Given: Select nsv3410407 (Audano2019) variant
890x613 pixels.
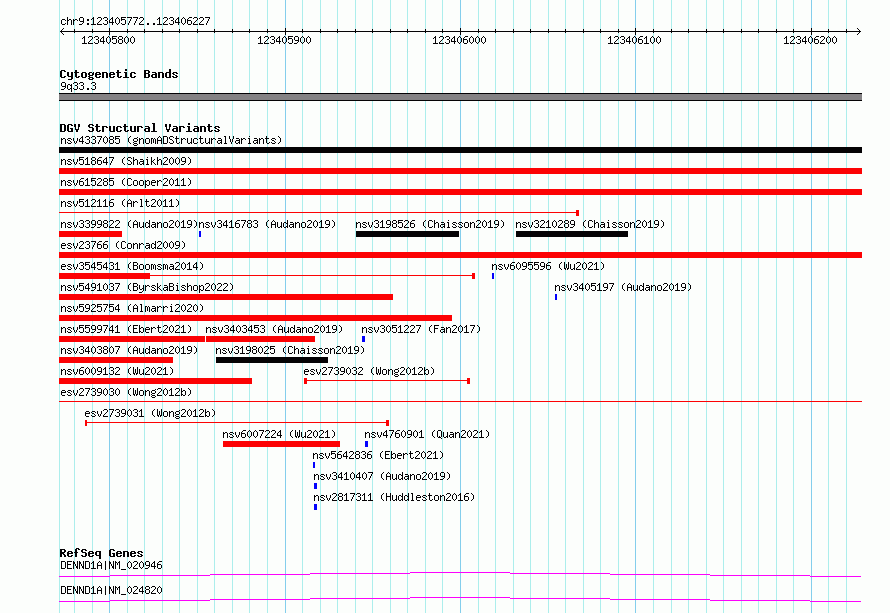Looking at the screenshot, I should pos(383,476).
